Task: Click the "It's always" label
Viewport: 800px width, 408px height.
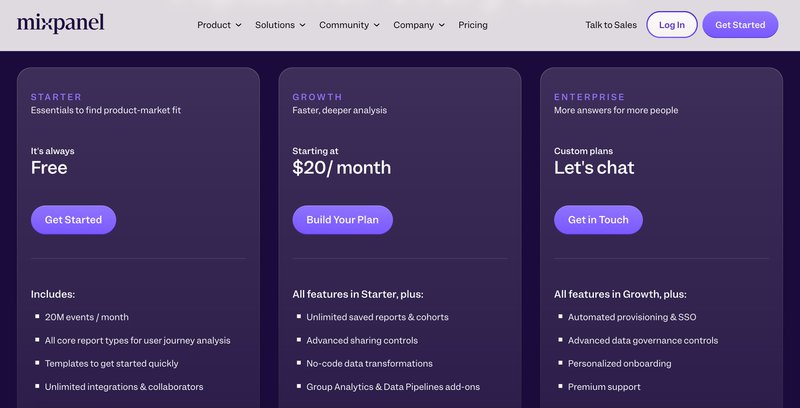Action: pos(53,151)
